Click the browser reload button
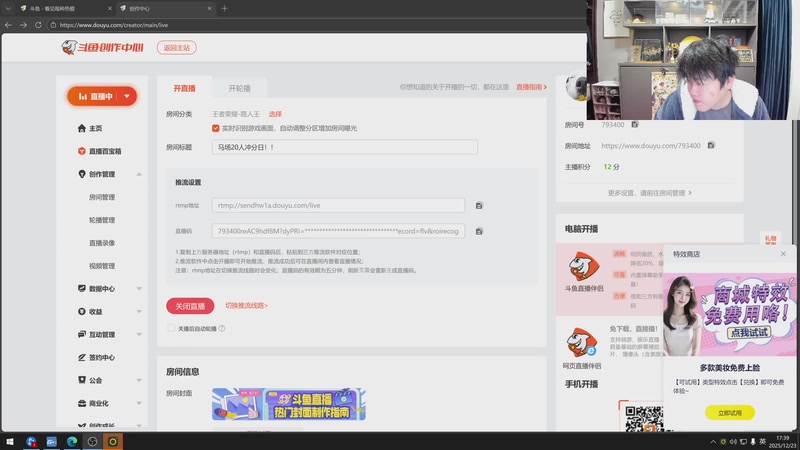This screenshot has width=800, height=450. (x=38, y=24)
